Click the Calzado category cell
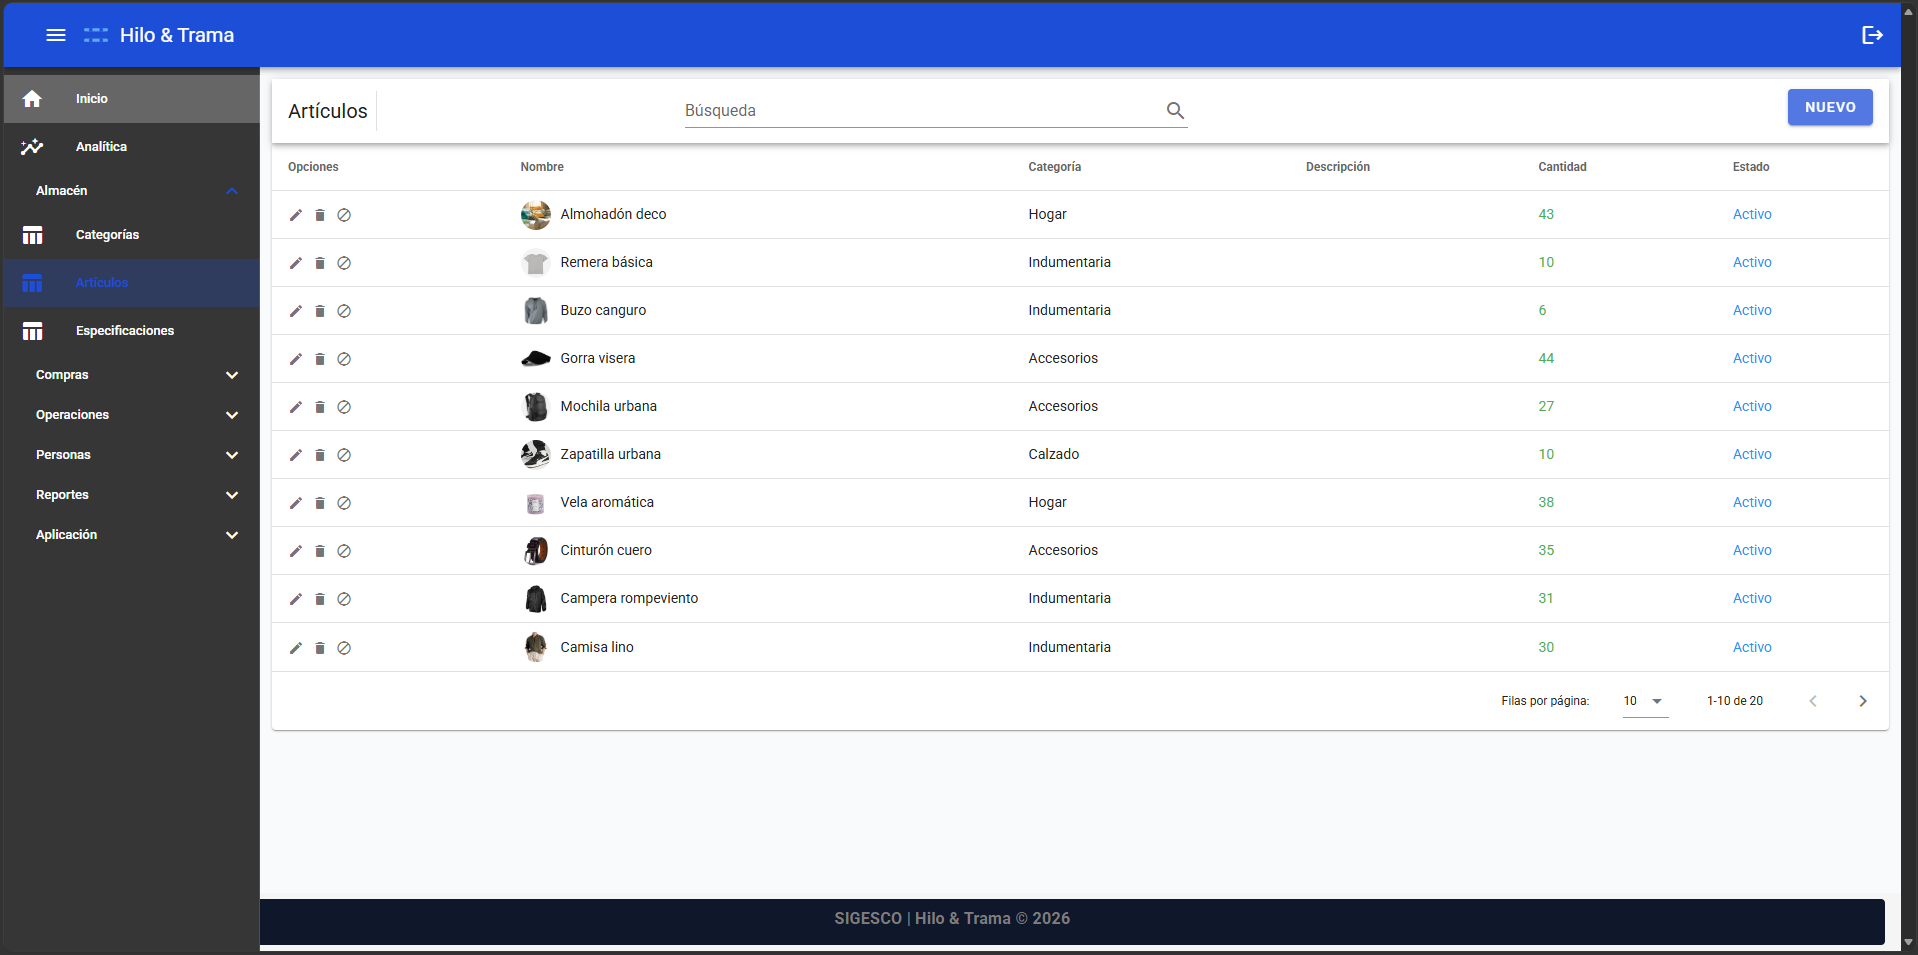The width and height of the screenshot is (1918, 955). (1054, 455)
